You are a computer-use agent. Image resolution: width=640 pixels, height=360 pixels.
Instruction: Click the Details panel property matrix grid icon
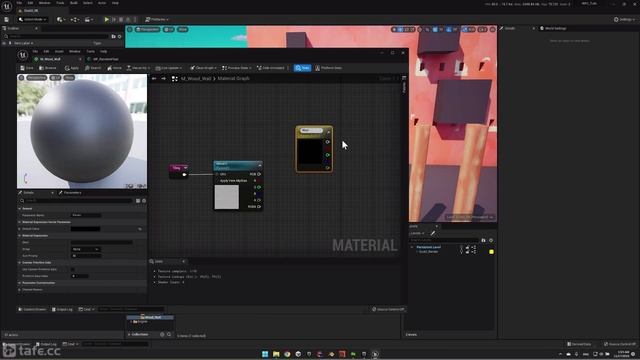[x=138, y=201]
